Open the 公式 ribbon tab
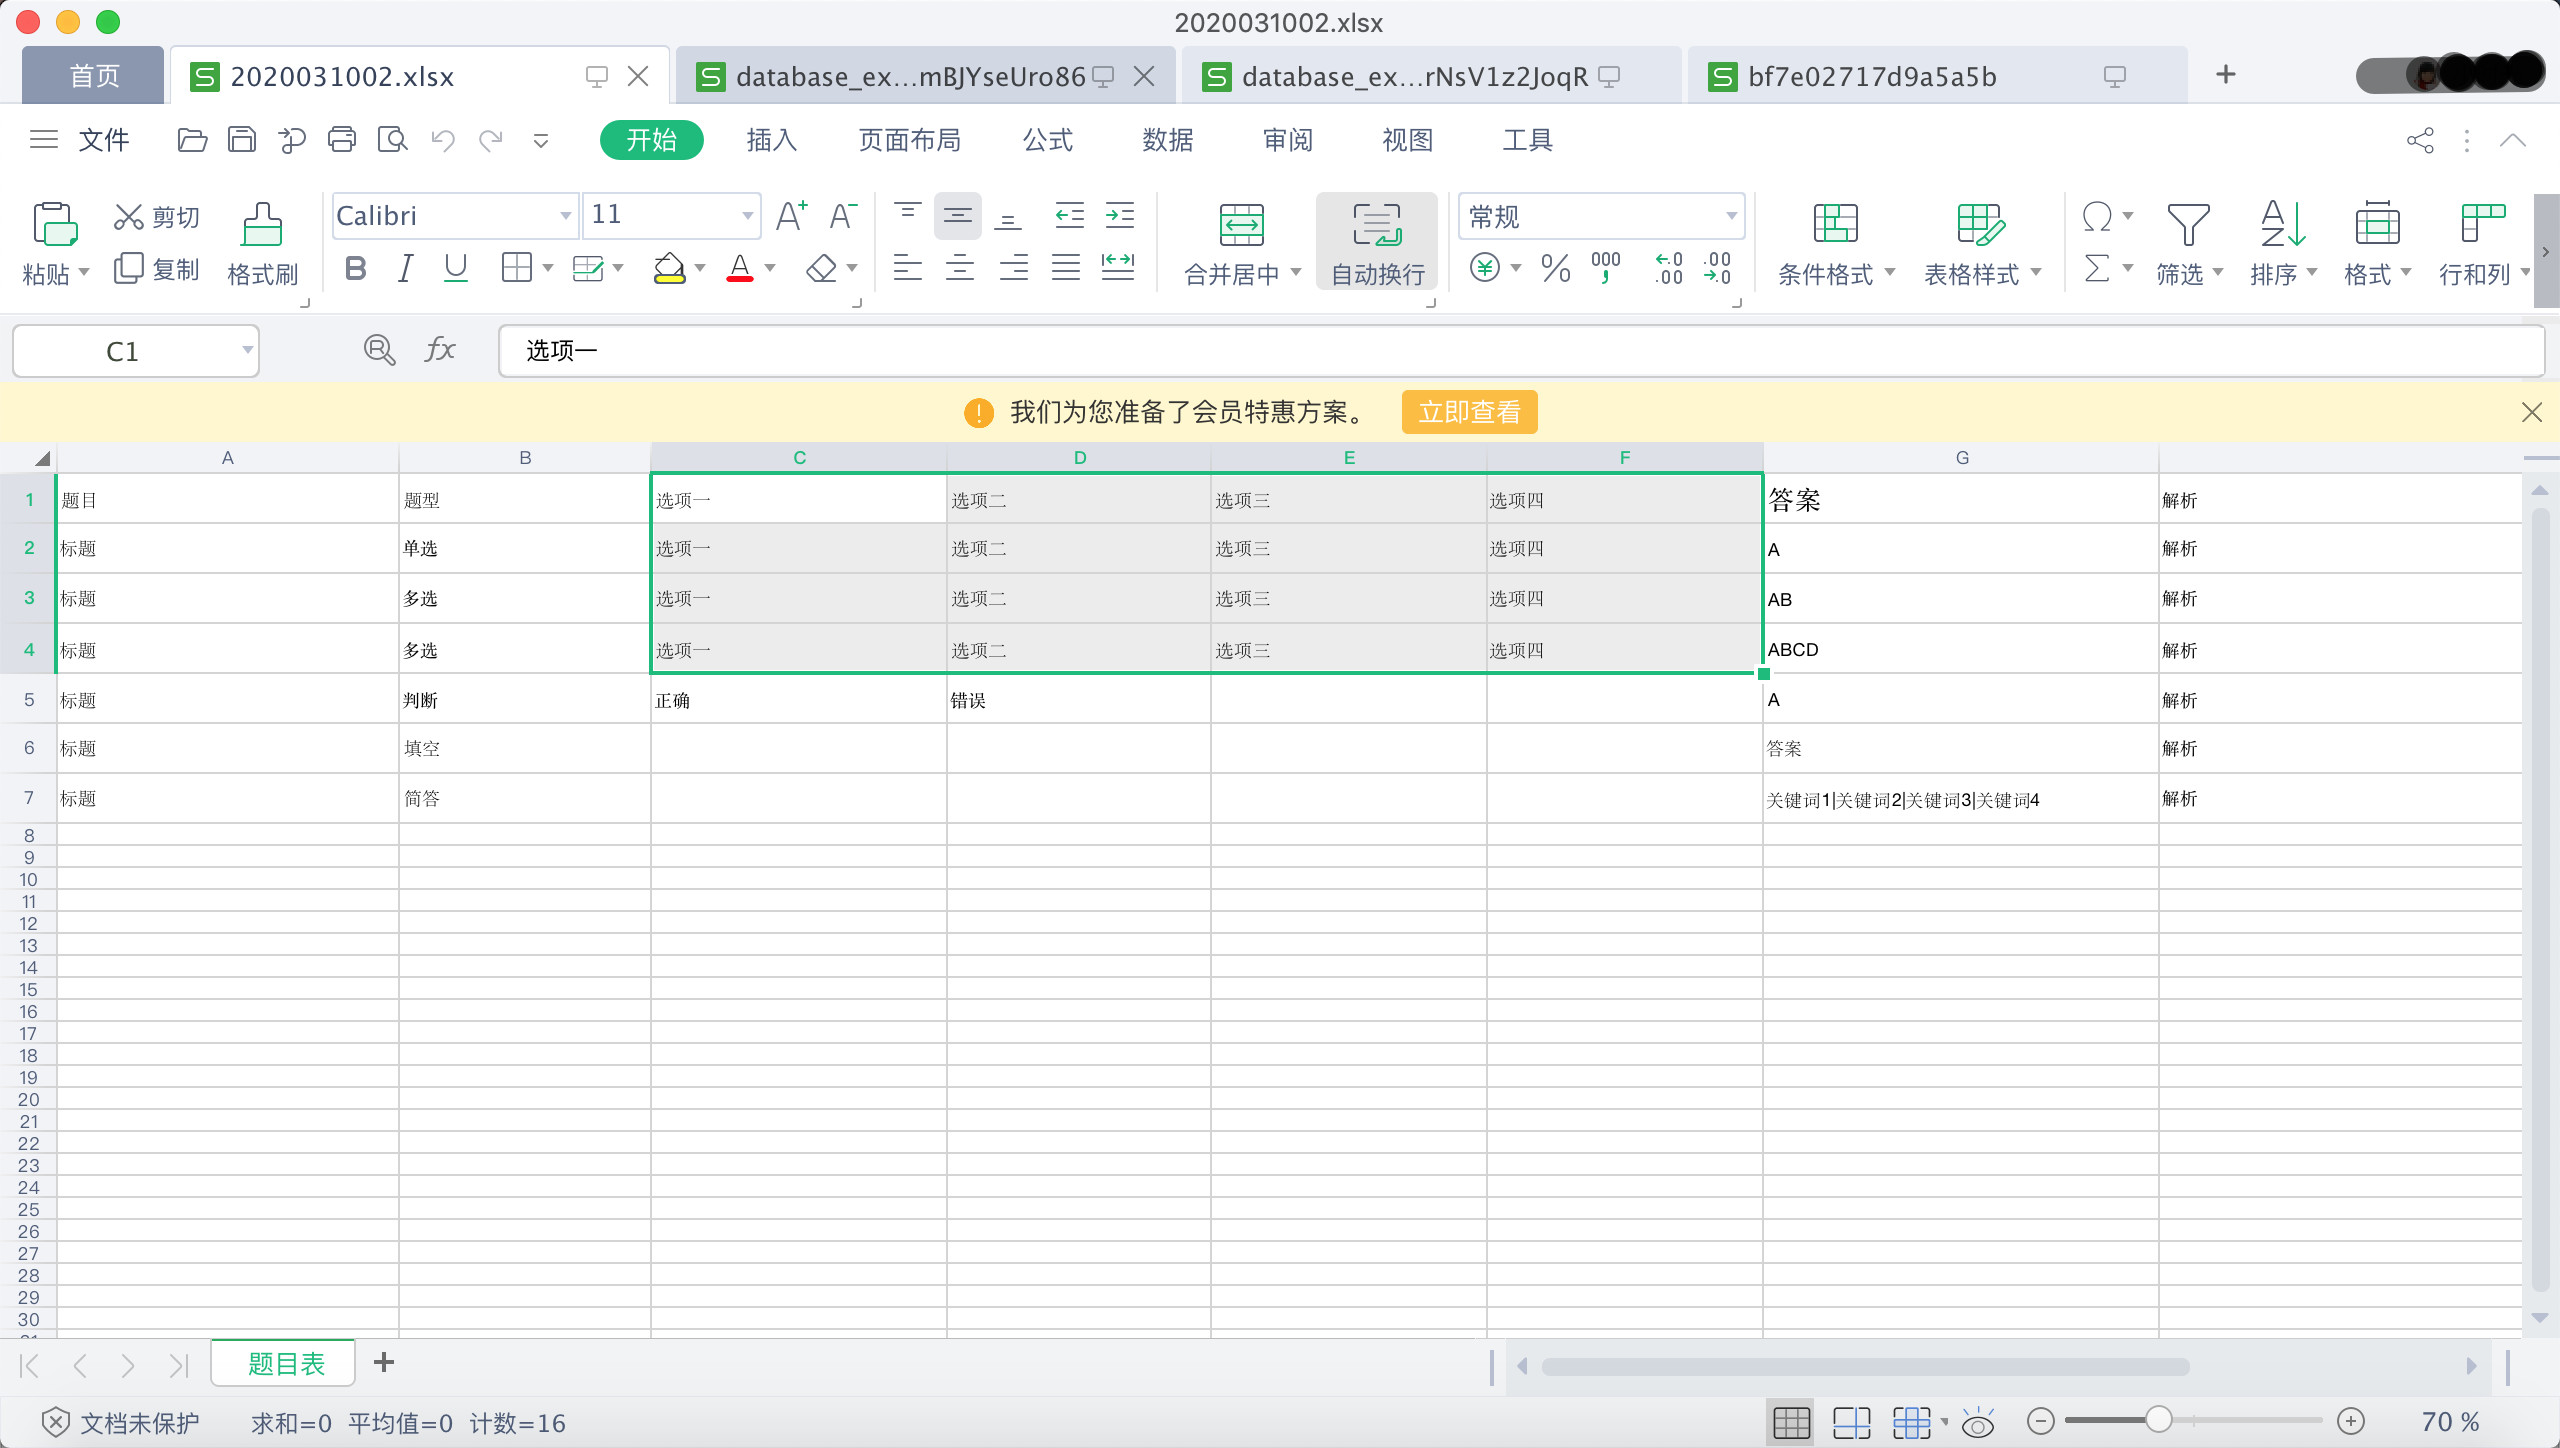 (x=1047, y=140)
